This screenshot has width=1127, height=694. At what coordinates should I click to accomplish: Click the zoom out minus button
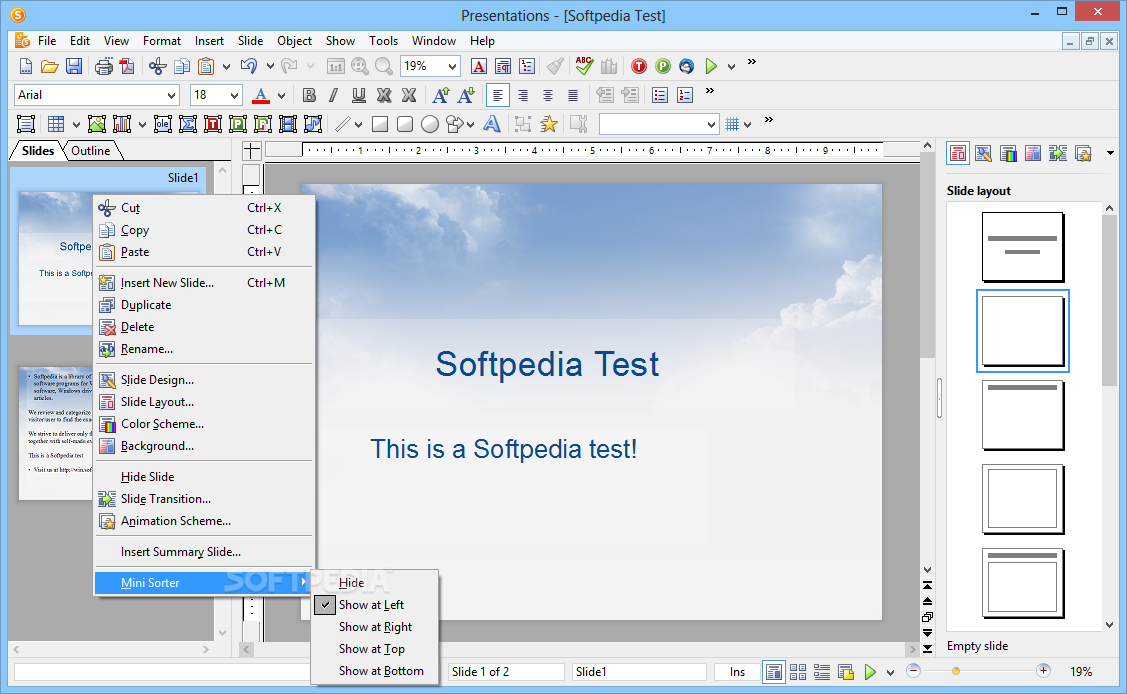(914, 671)
